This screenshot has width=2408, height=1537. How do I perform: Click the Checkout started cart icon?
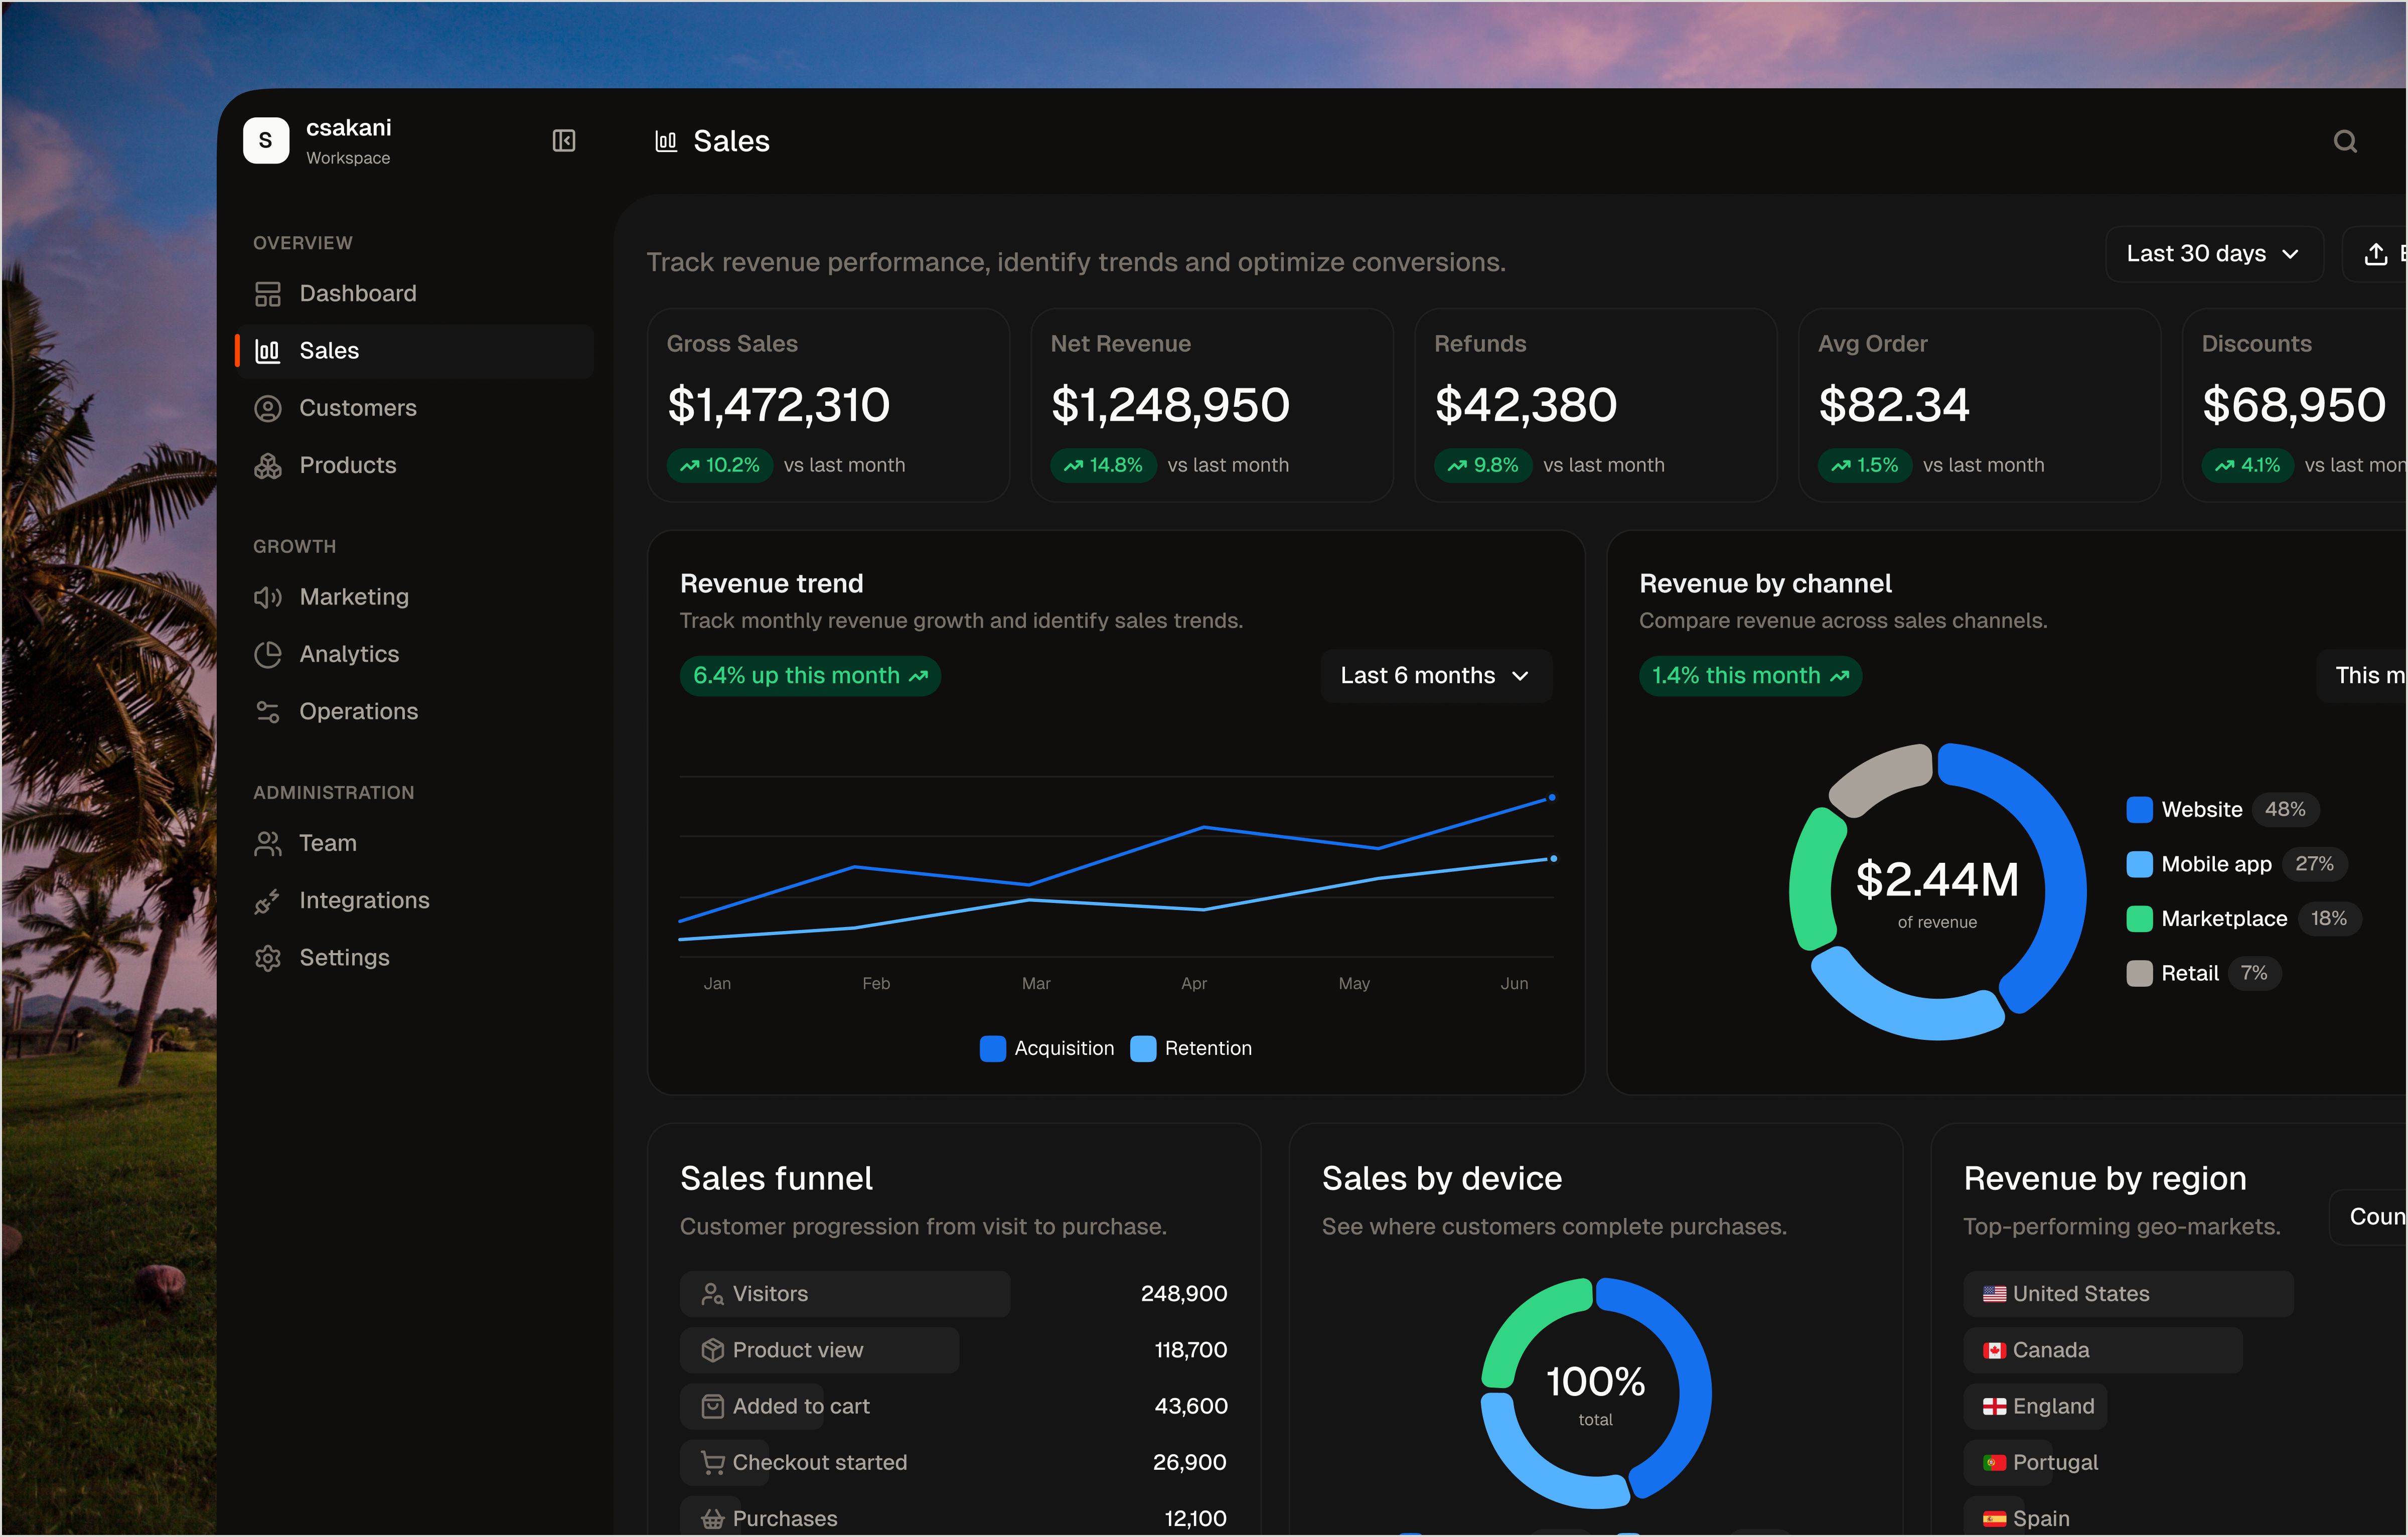(712, 1462)
